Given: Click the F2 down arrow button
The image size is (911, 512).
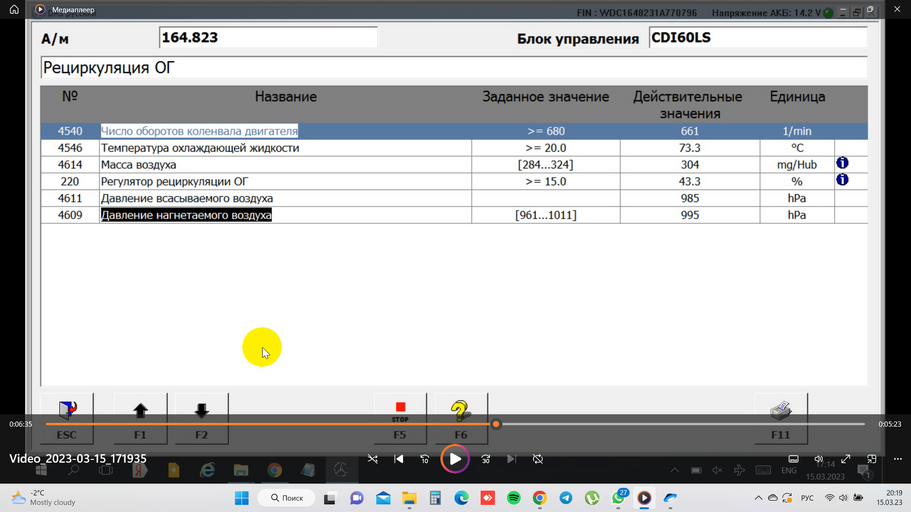Looking at the screenshot, I should coord(202,419).
